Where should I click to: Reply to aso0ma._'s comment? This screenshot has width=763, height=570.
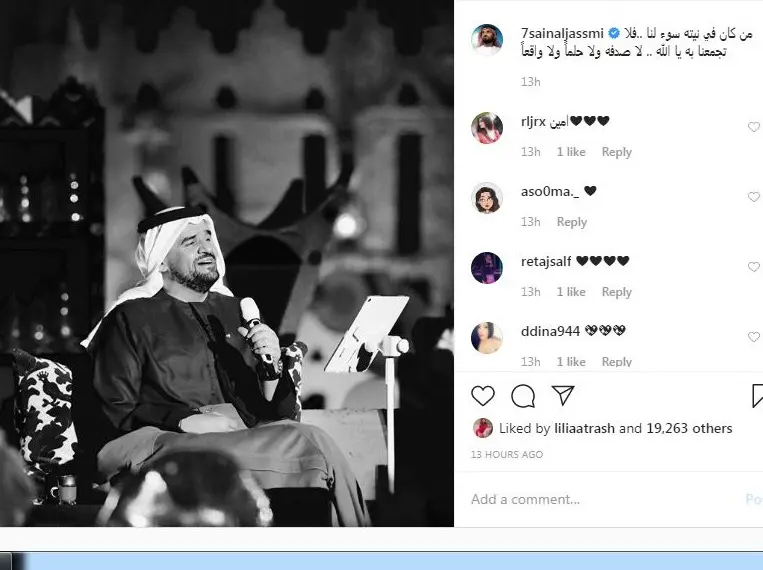tap(572, 222)
